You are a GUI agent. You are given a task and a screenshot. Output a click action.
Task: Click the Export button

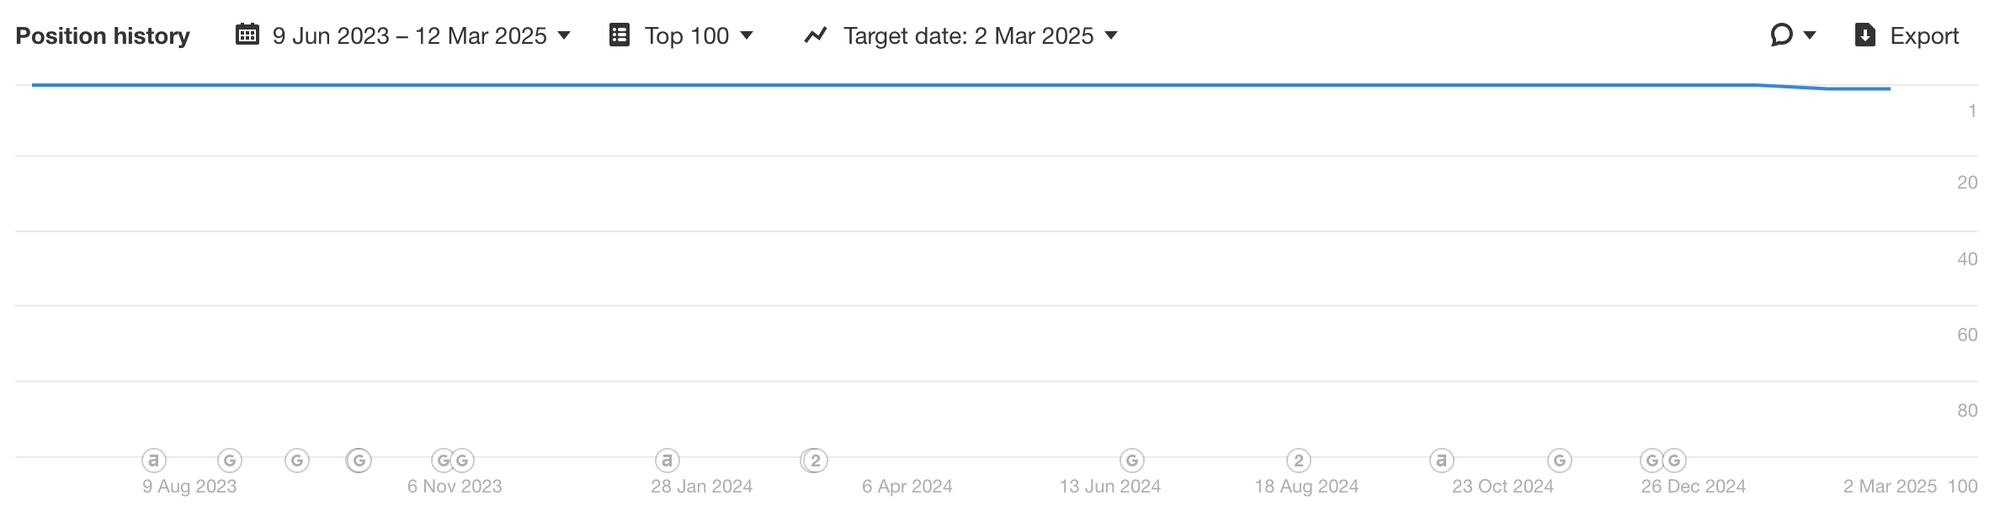coord(1906,35)
